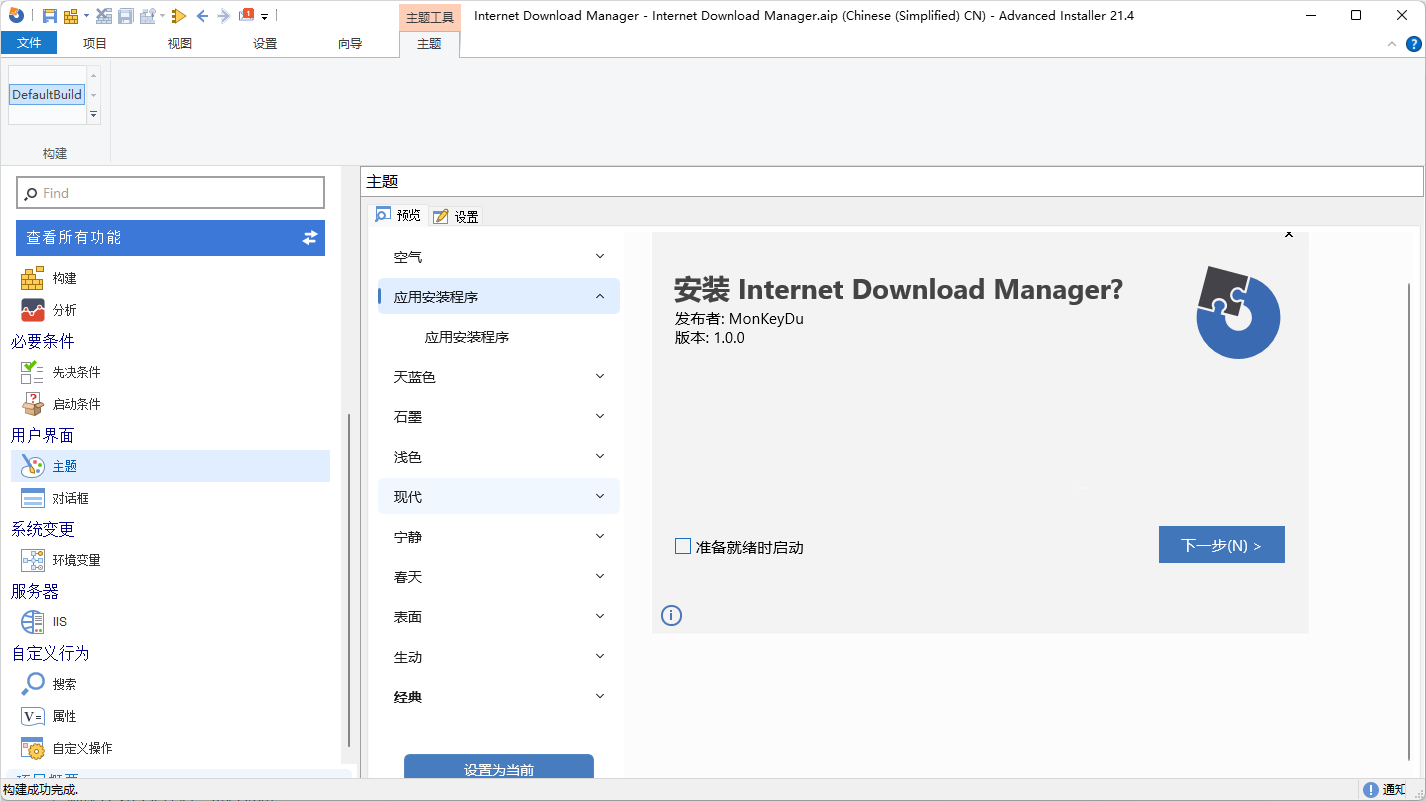Click the 自定义行为 section heading
1426x801 pixels.
(51, 653)
